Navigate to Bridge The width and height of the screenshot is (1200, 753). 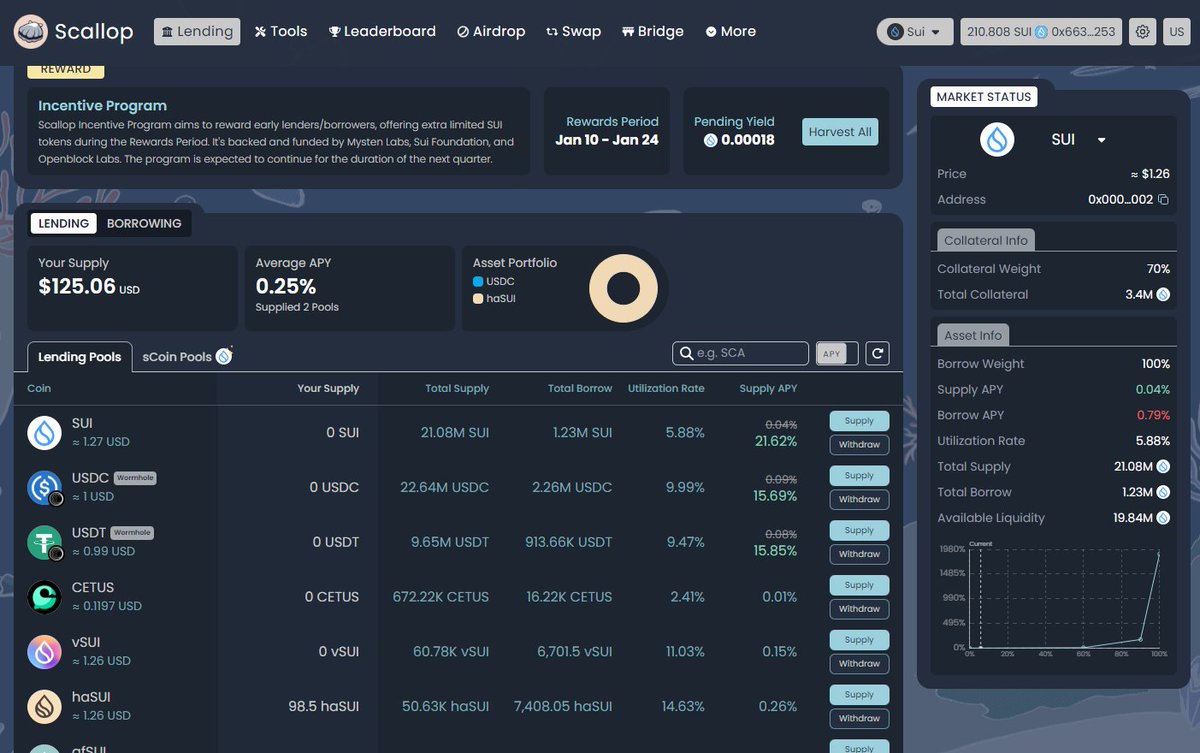click(653, 32)
